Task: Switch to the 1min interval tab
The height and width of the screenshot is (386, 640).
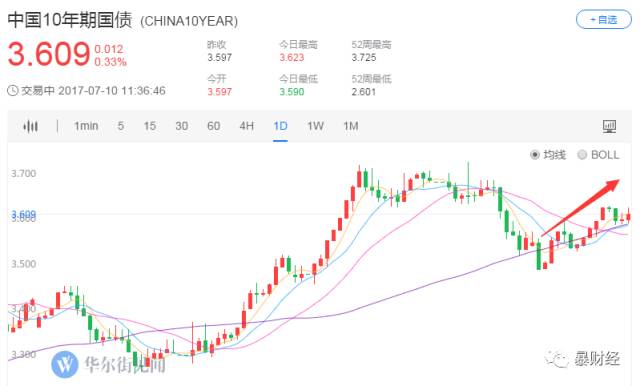Action: [86, 126]
